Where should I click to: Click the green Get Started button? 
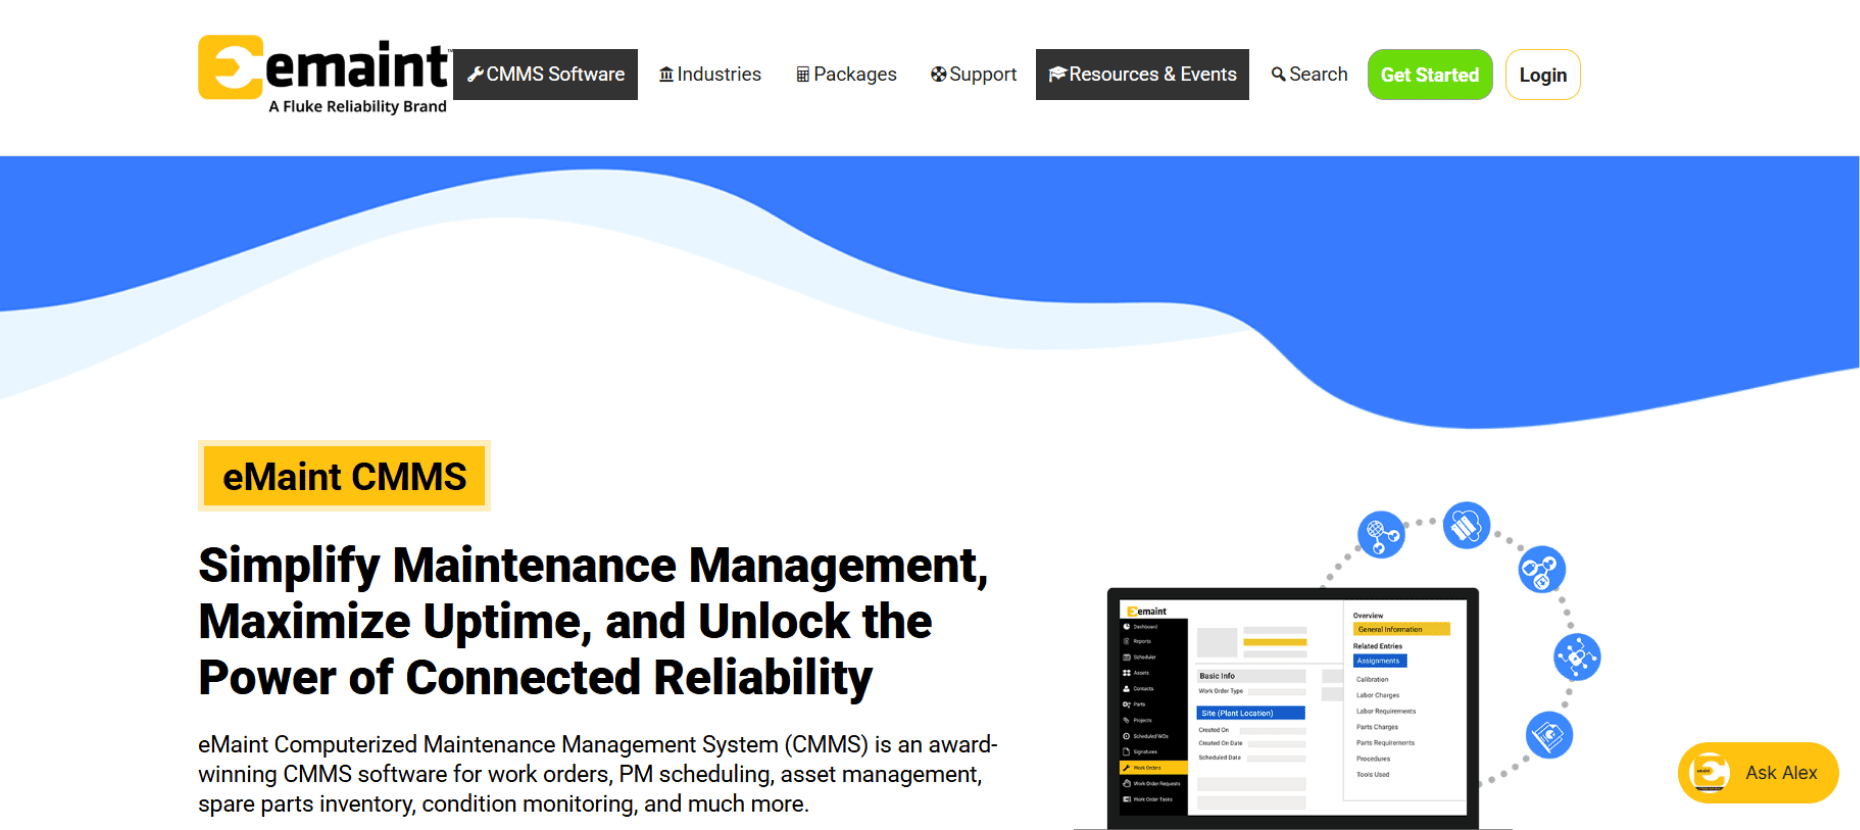pyautogui.click(x=1430, y=74)
